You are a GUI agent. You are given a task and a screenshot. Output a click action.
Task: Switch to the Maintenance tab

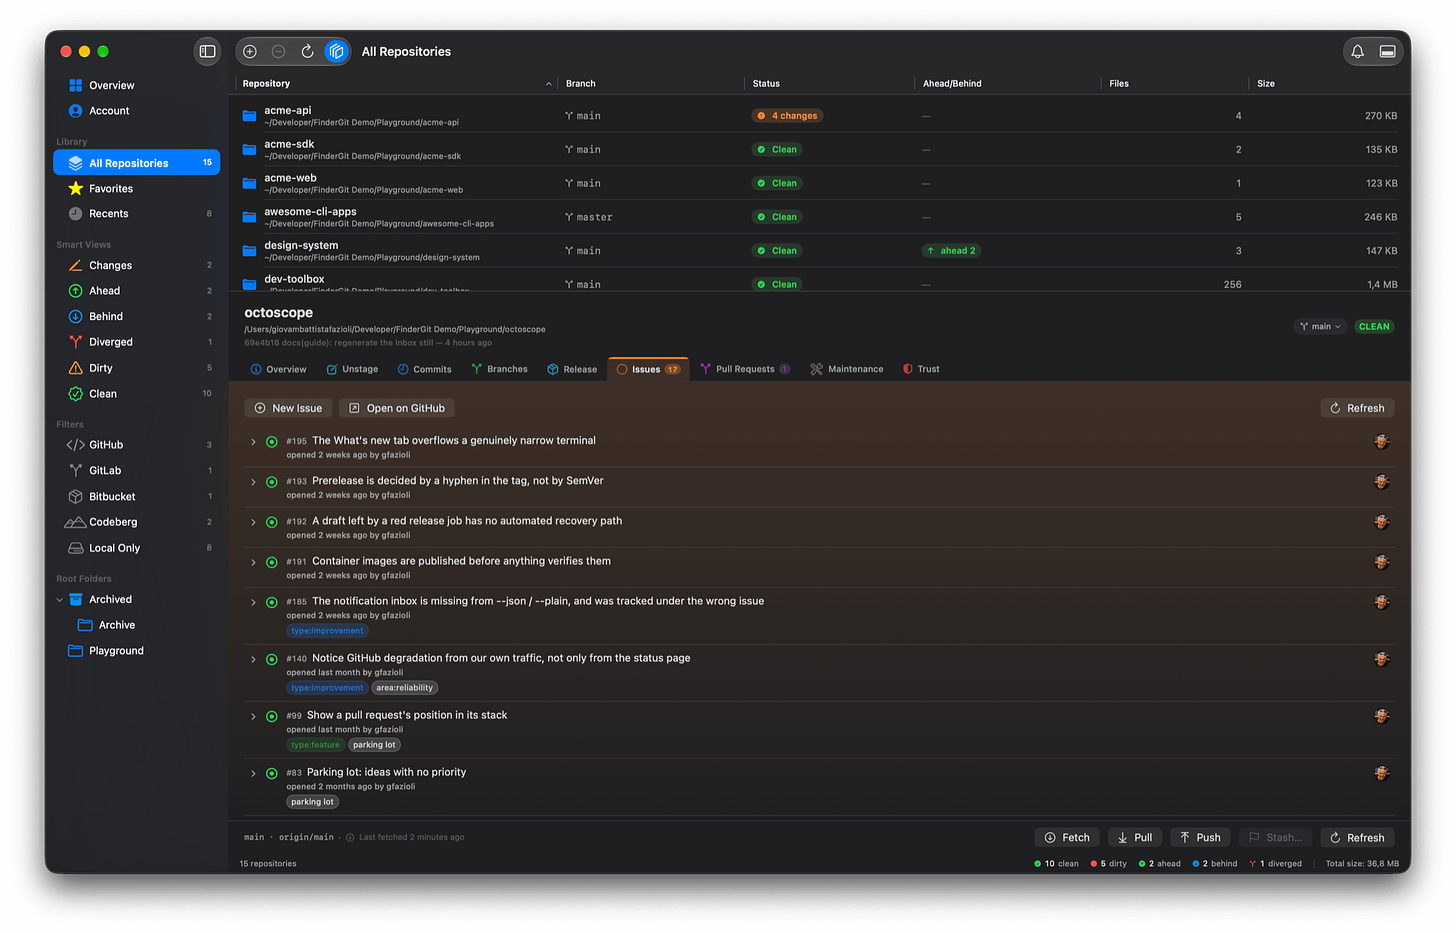[847, 369]
